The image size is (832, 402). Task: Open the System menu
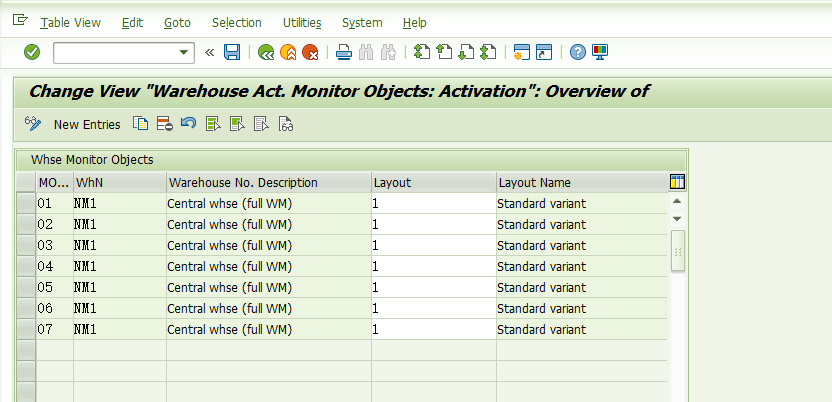click(362, 23)
